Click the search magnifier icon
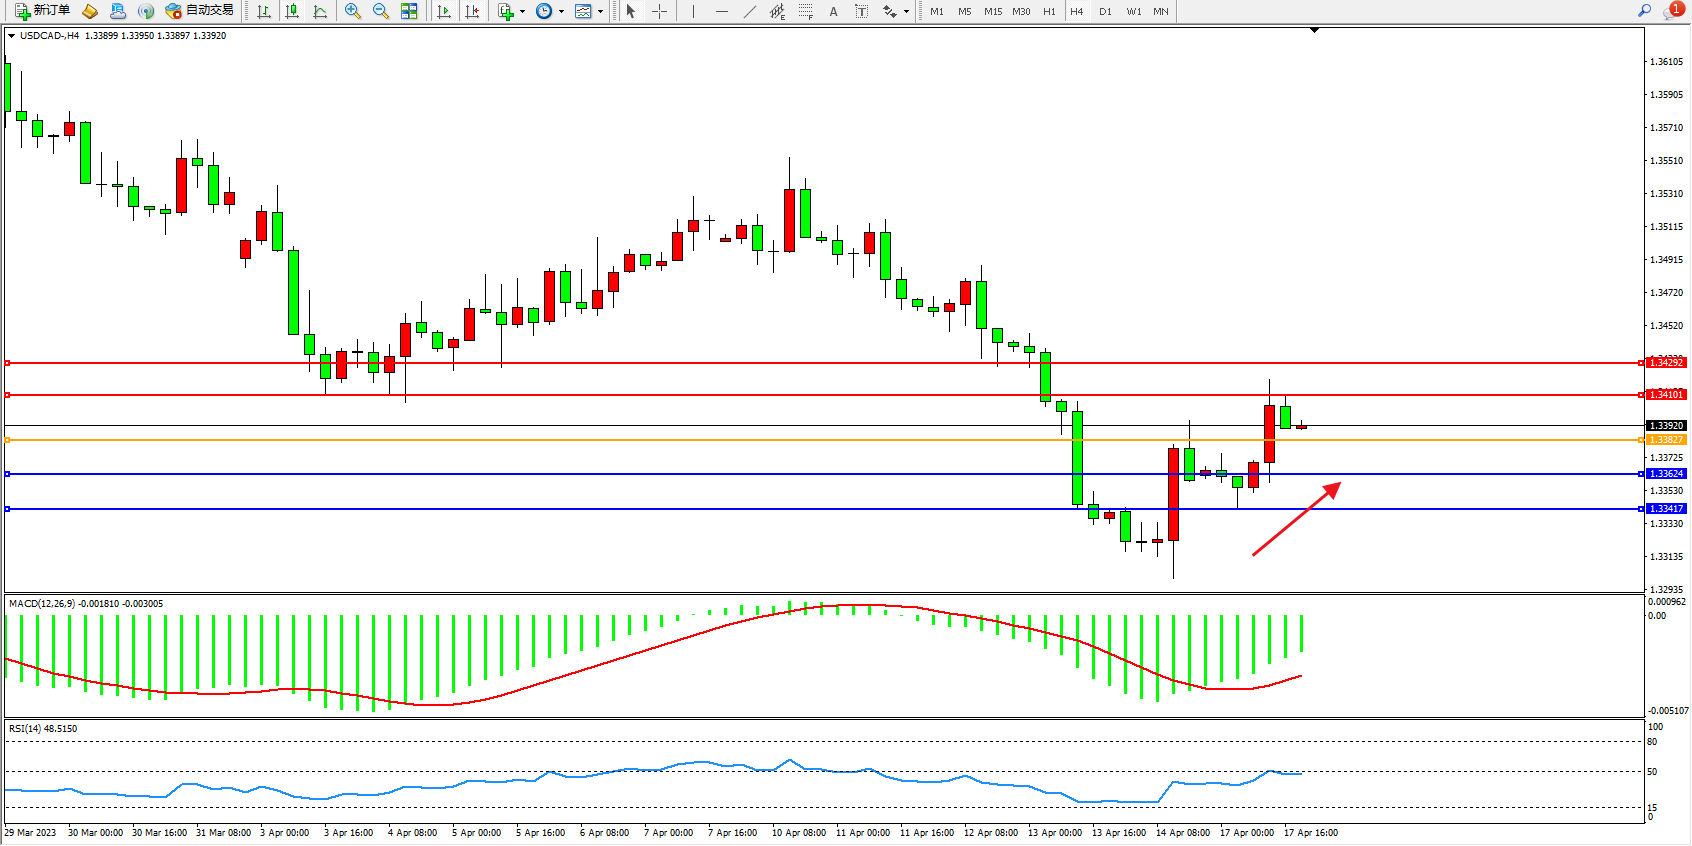The width and height of the screenshot is (1692, 846). pyautogui.click(x=1644, y=11)
